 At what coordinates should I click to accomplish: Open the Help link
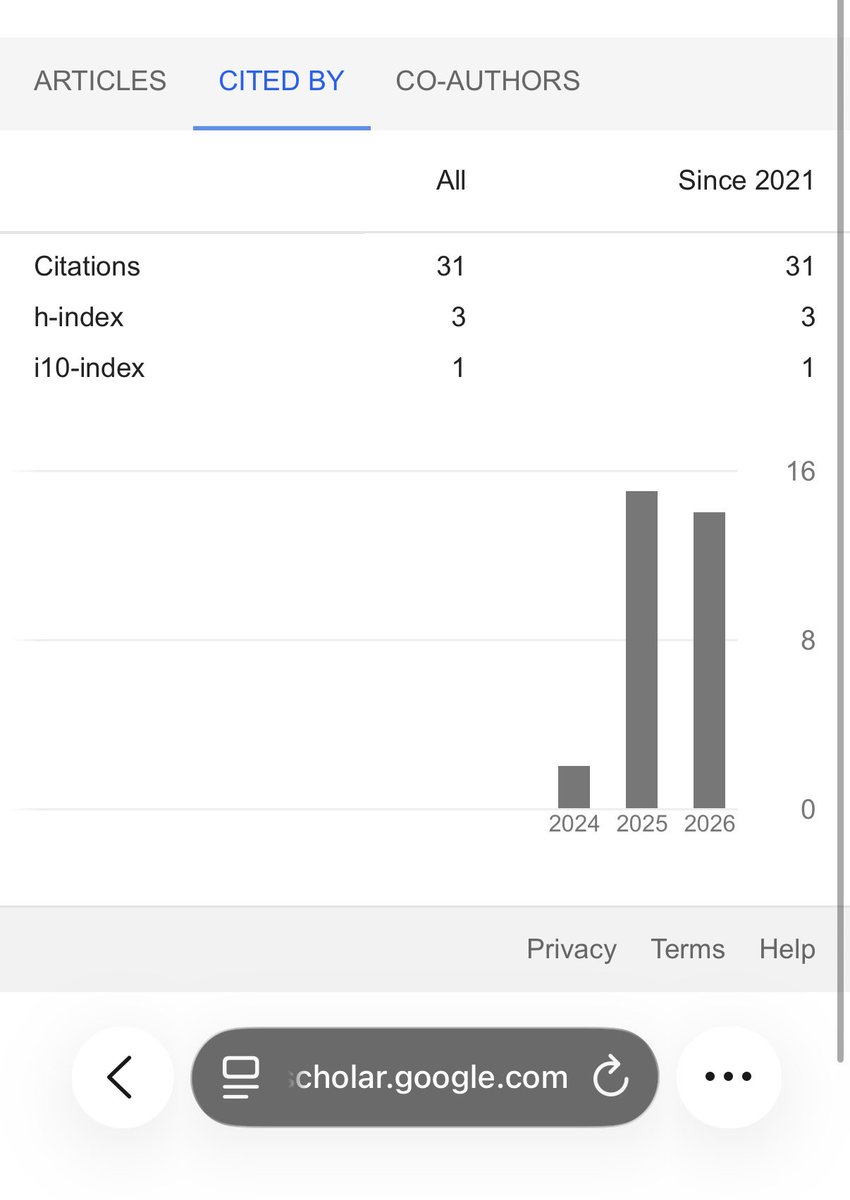787,949
